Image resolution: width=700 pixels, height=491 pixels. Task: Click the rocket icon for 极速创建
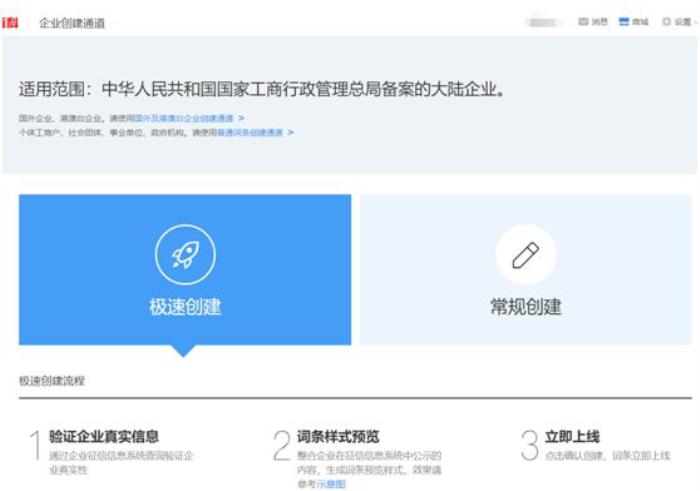[x=185, y=255]
